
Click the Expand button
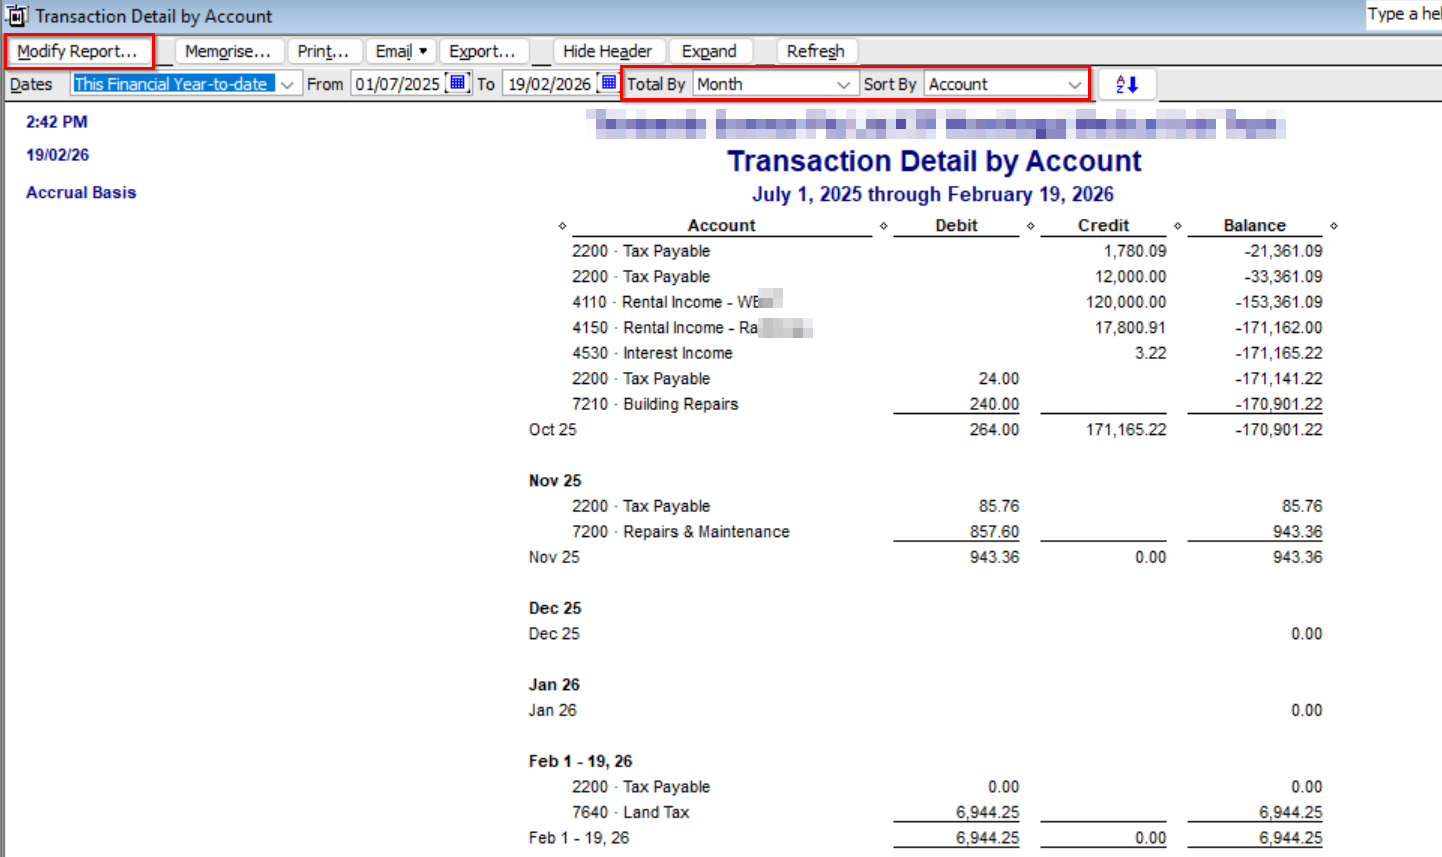click(x=709, y=51)
